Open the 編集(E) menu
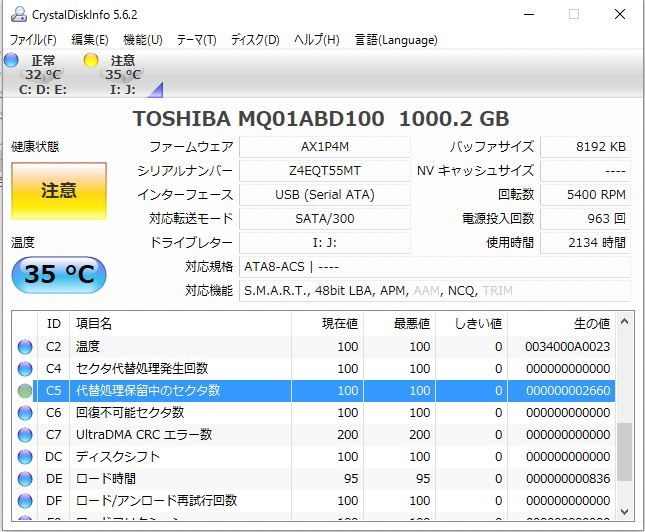Screen dimensions: 645x532 pyautogui.click(x=90, y=40)
